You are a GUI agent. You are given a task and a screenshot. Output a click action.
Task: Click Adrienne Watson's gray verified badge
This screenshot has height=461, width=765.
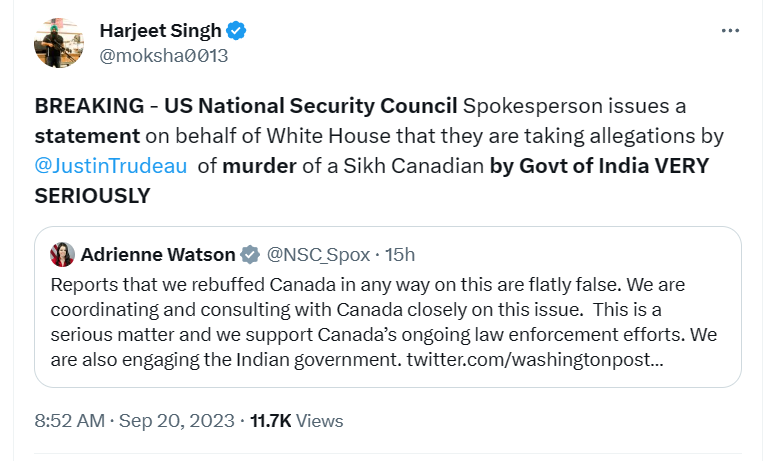[x=250, y=255]
